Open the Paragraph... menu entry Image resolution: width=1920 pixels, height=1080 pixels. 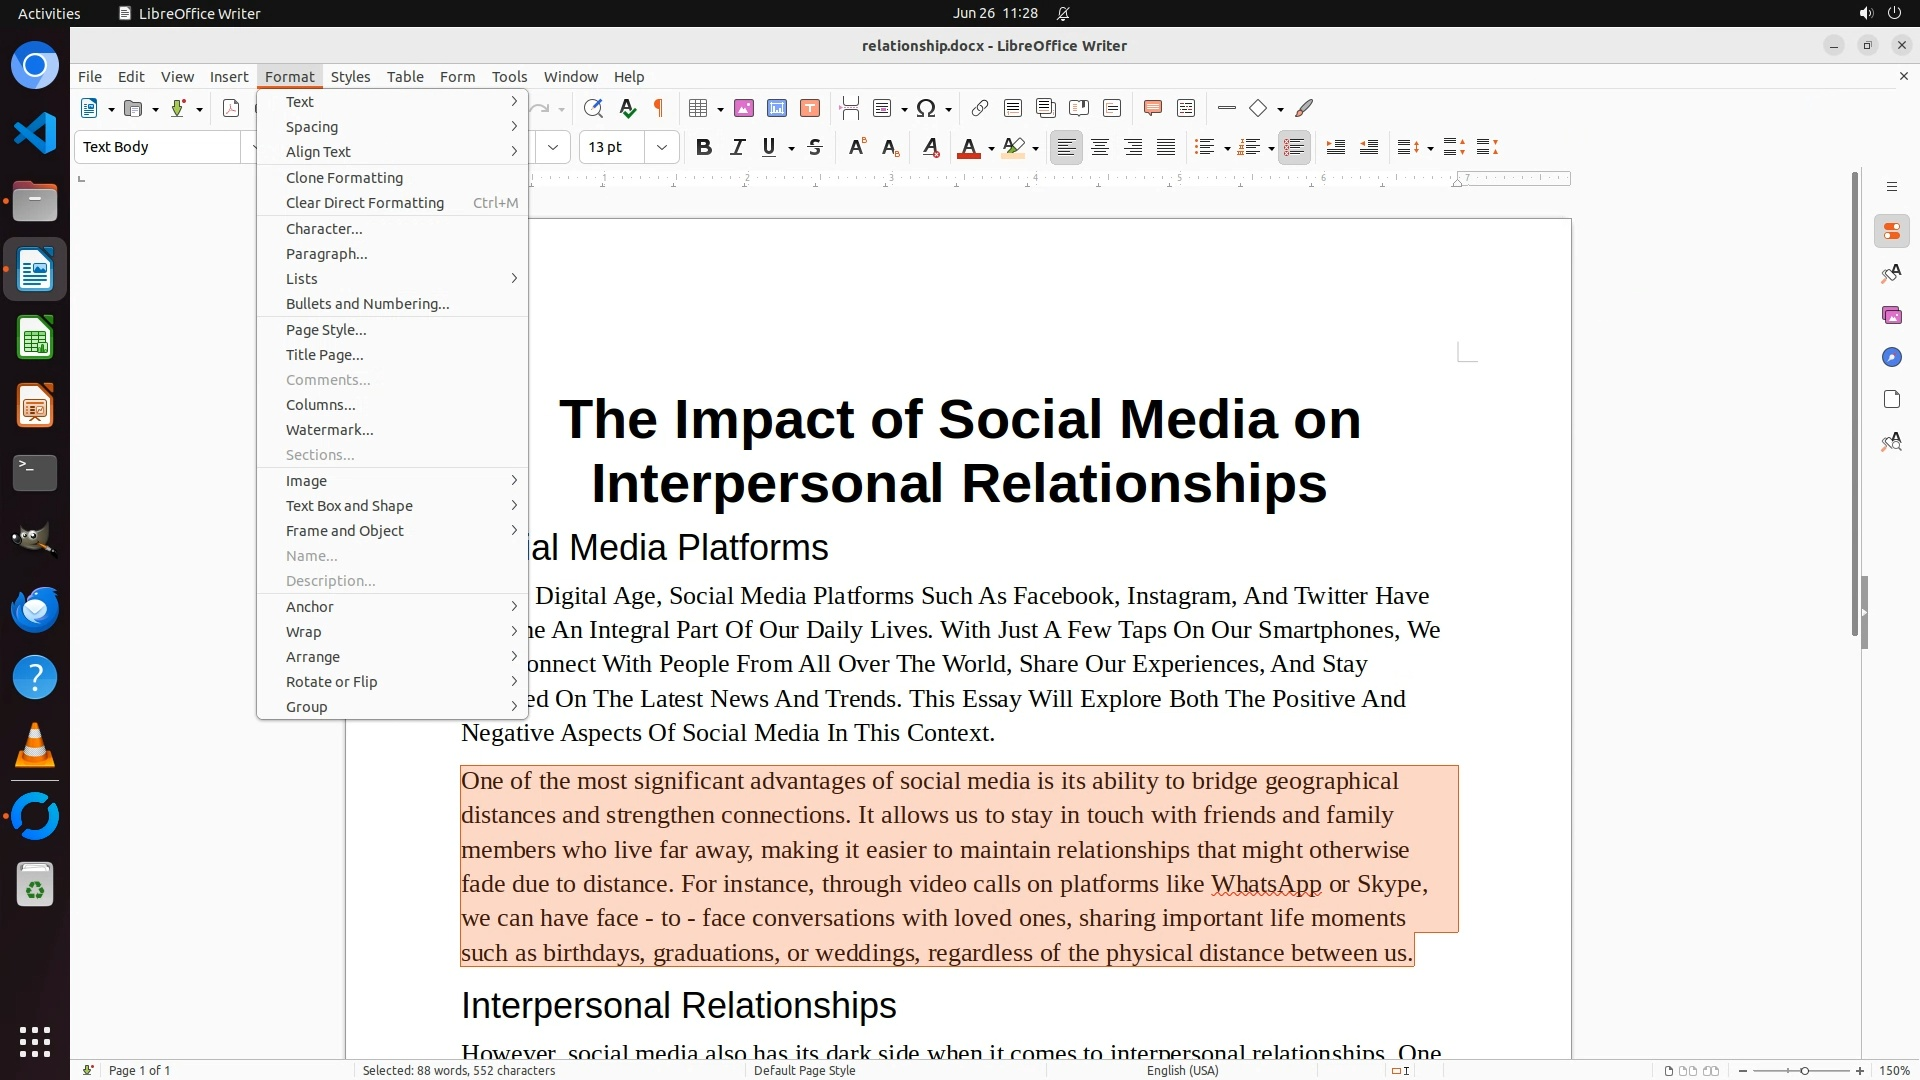click(x=327, y=254)
